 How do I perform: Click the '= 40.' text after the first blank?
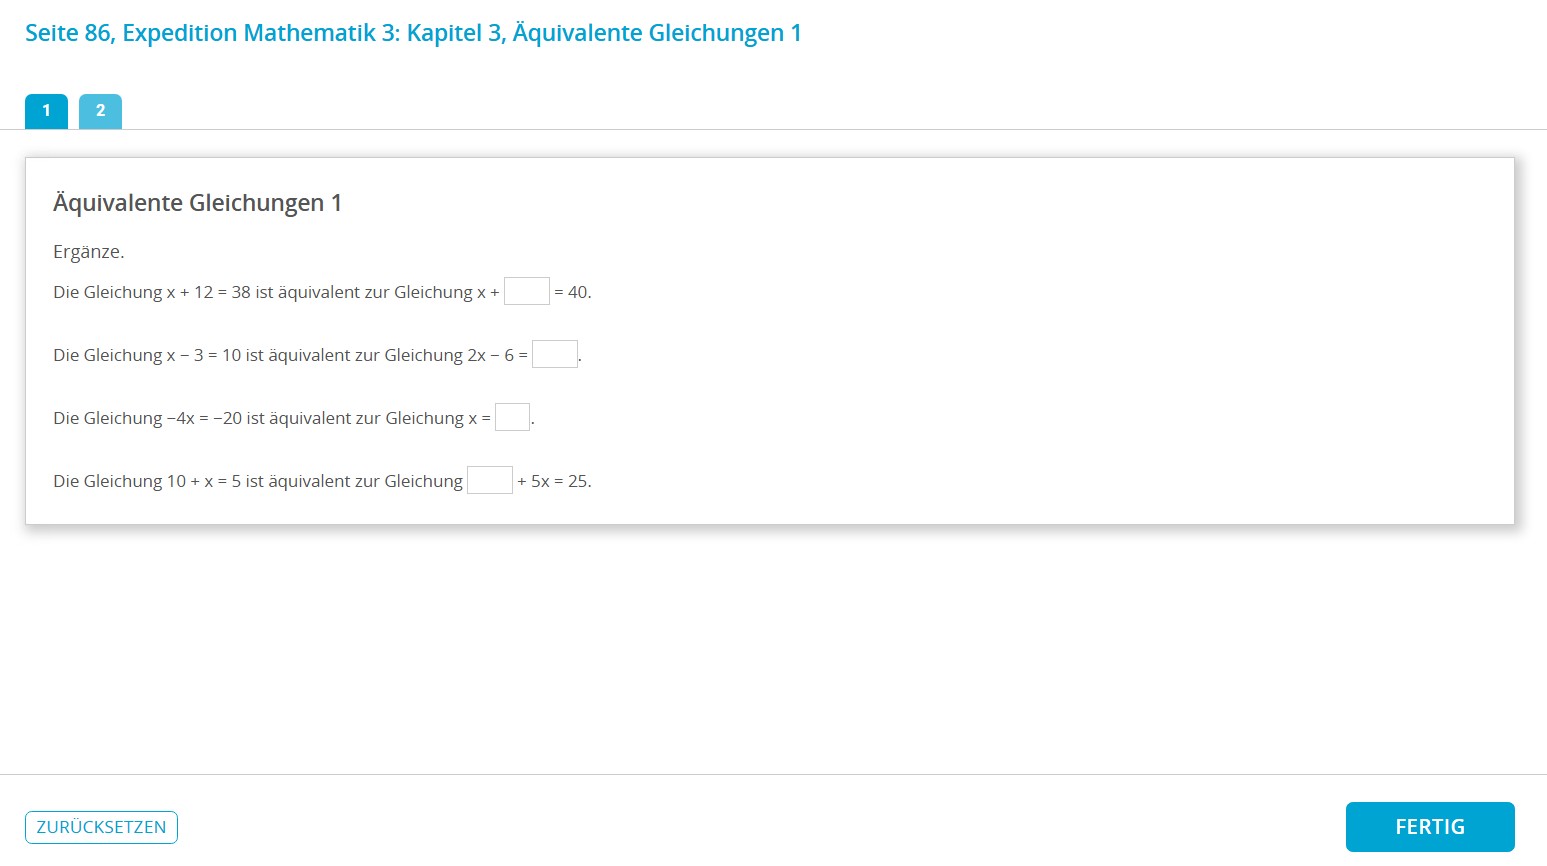tap(573, 292)
